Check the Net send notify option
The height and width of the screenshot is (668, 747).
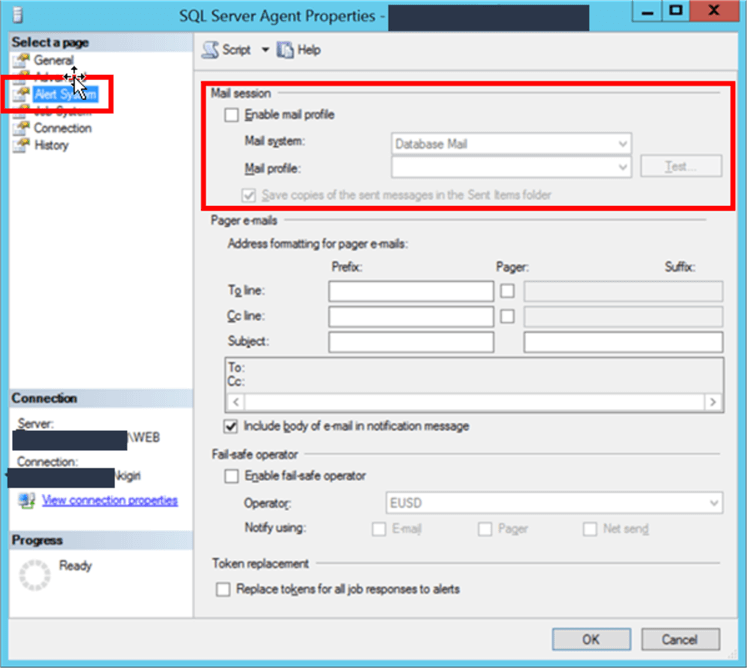click(x=590, y=529)
